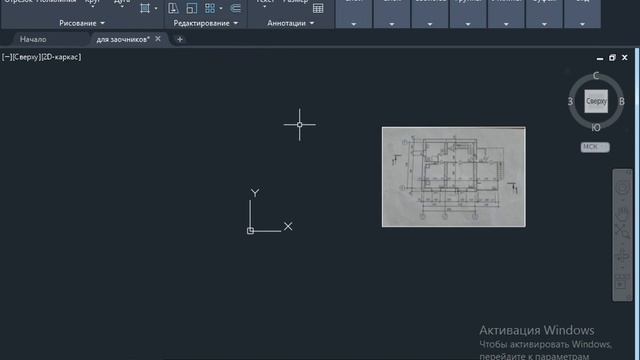Select the Stretch edit tool
The image size is (640, 360).
click(x=173, y=8)
